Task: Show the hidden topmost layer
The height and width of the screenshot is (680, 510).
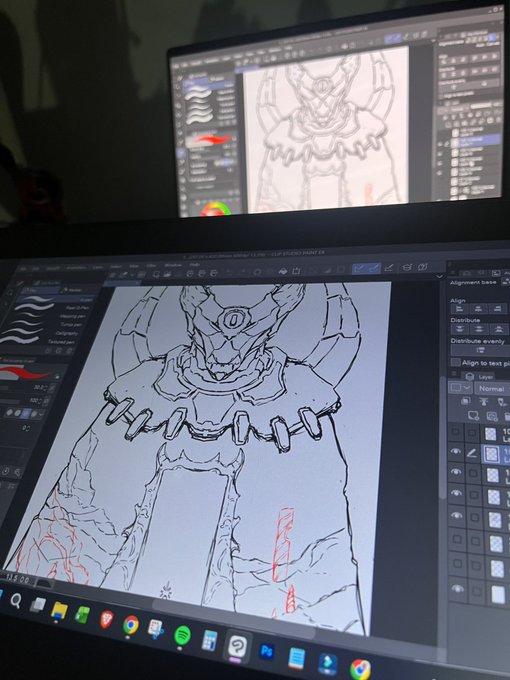Action: [x=455, y=432]
